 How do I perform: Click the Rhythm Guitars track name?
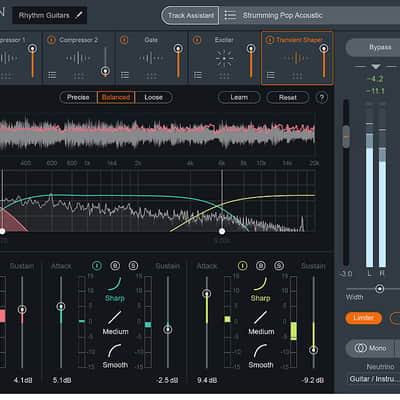[x=44, y=15]
